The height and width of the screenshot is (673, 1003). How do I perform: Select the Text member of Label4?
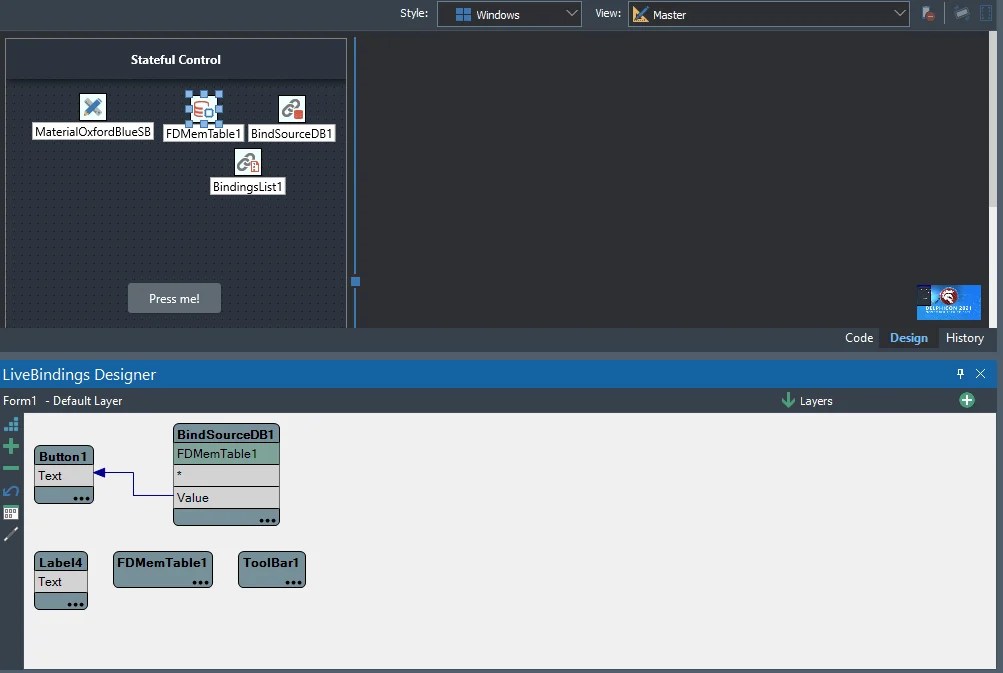tap(61, 582)
